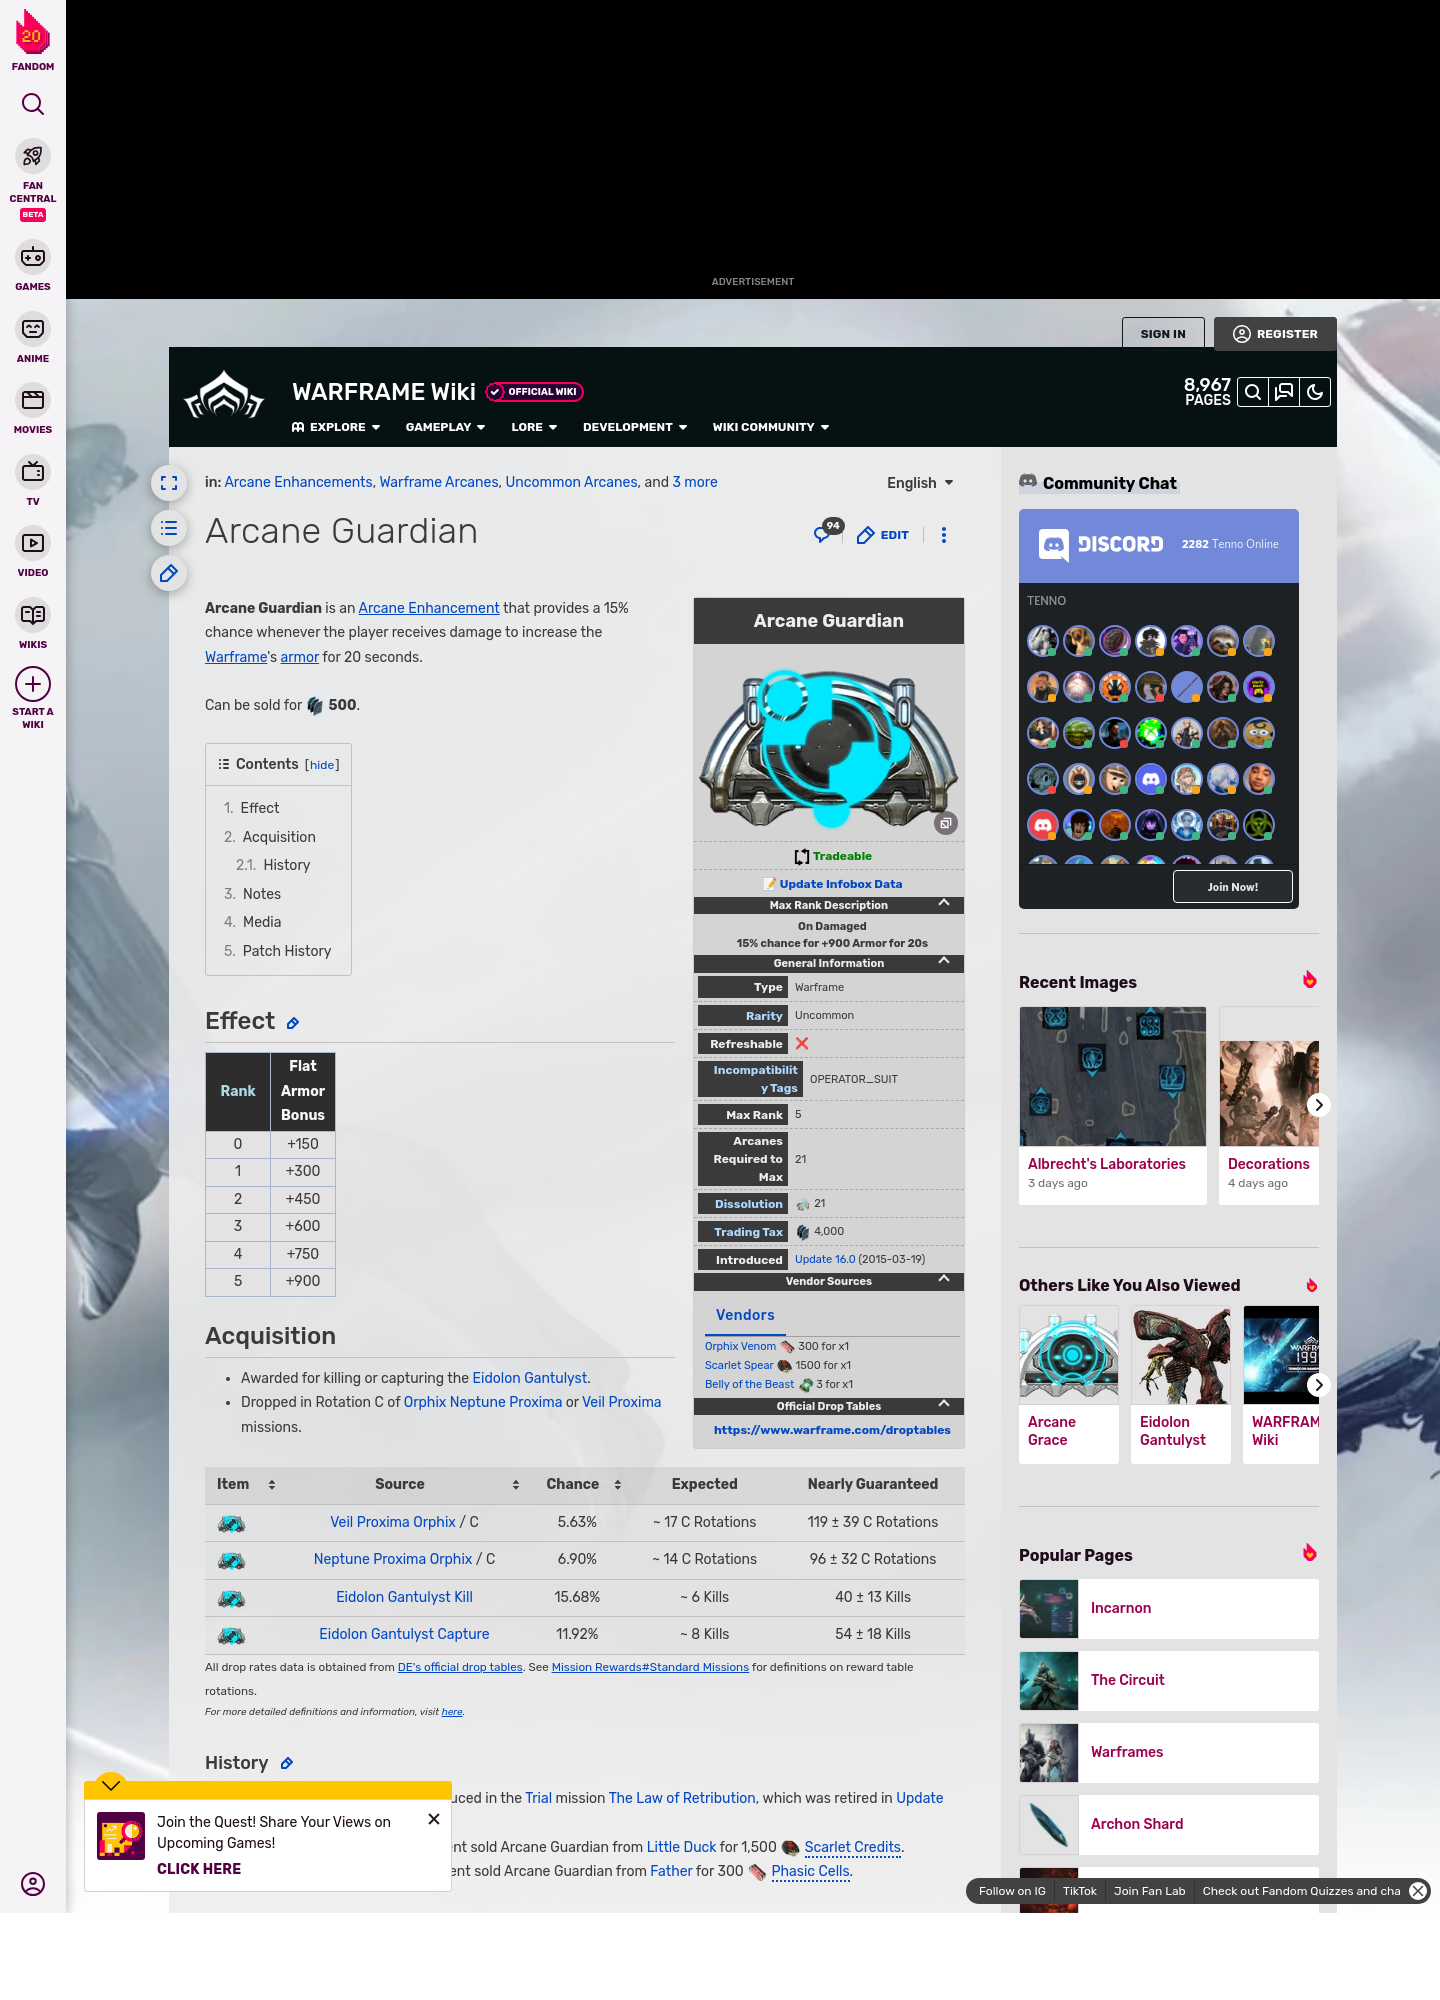Collapse the Official Drop Tables section
The height and width of the screenshot is (2000, 1440).
pos(944,1404)
